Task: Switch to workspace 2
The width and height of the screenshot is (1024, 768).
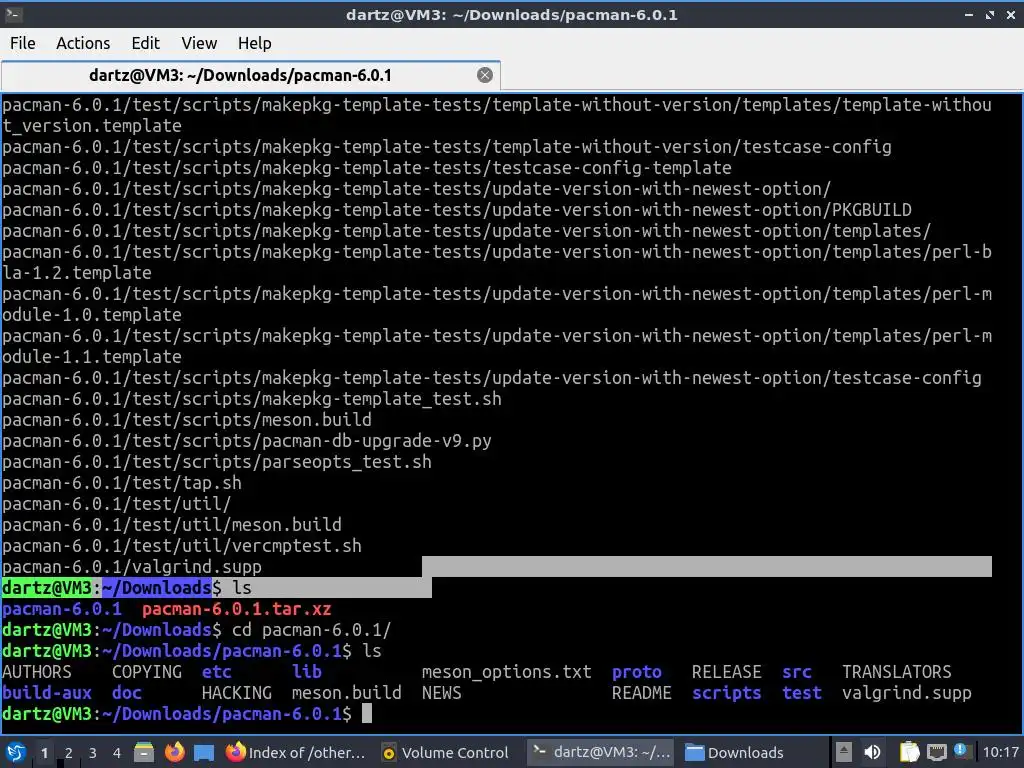Action: [69, 753]
